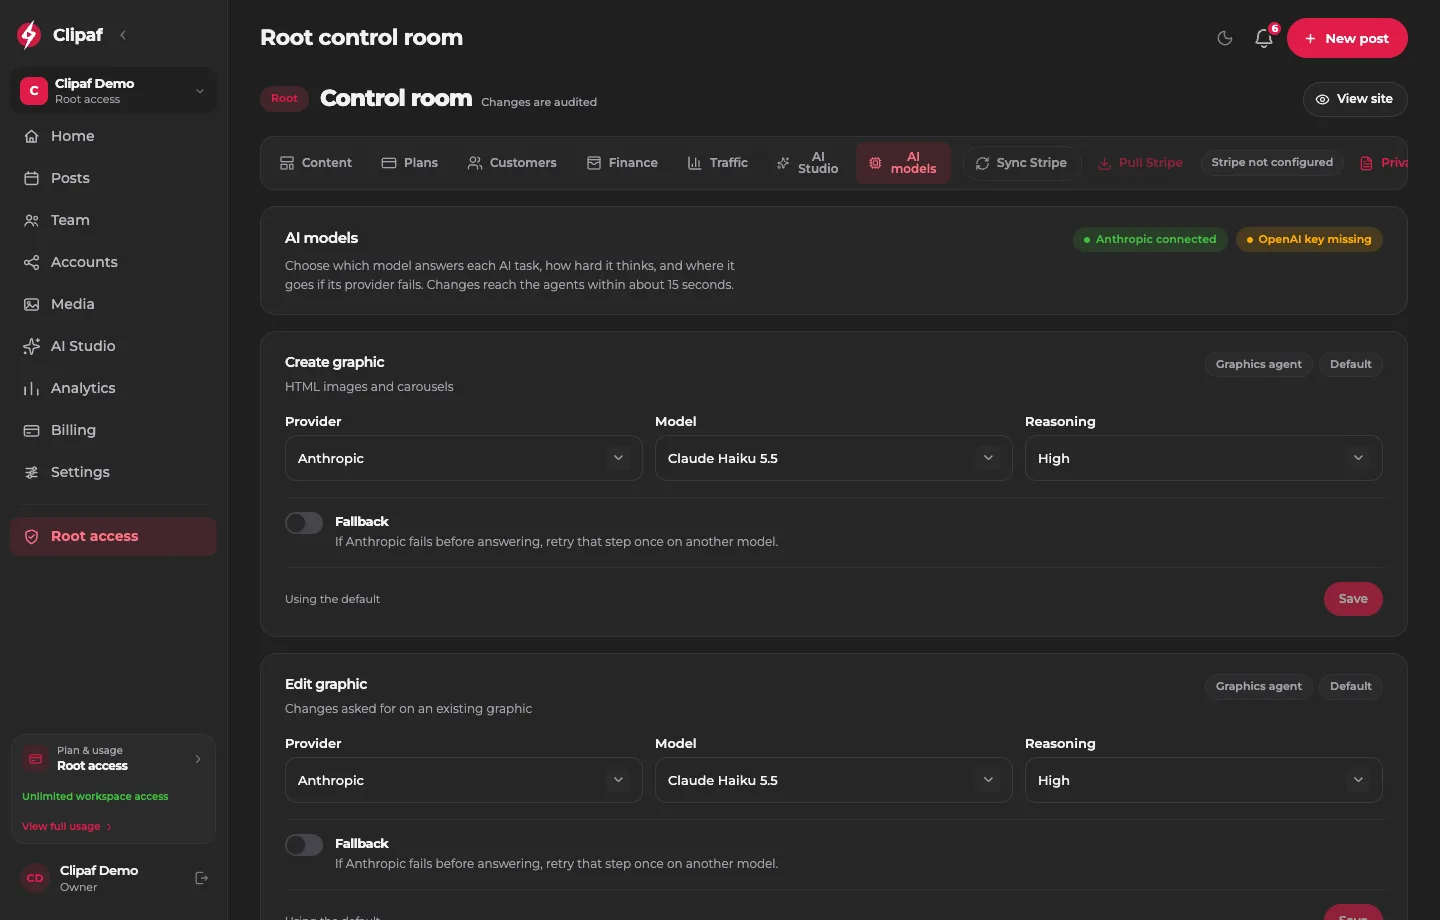Click the Anthropic connected status badge
This screenshot has width=1440, height=920.
[x=1150, y=240]
